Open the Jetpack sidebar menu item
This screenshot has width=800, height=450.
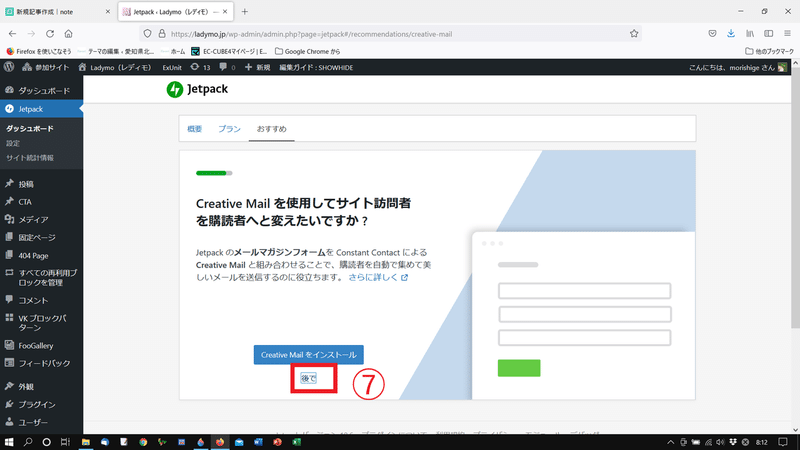click(x=41, y=109)
